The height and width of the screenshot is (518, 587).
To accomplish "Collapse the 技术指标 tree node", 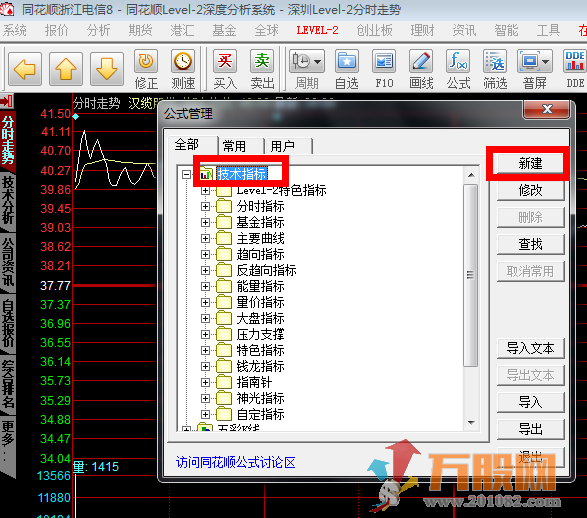I will coord(186,174).
